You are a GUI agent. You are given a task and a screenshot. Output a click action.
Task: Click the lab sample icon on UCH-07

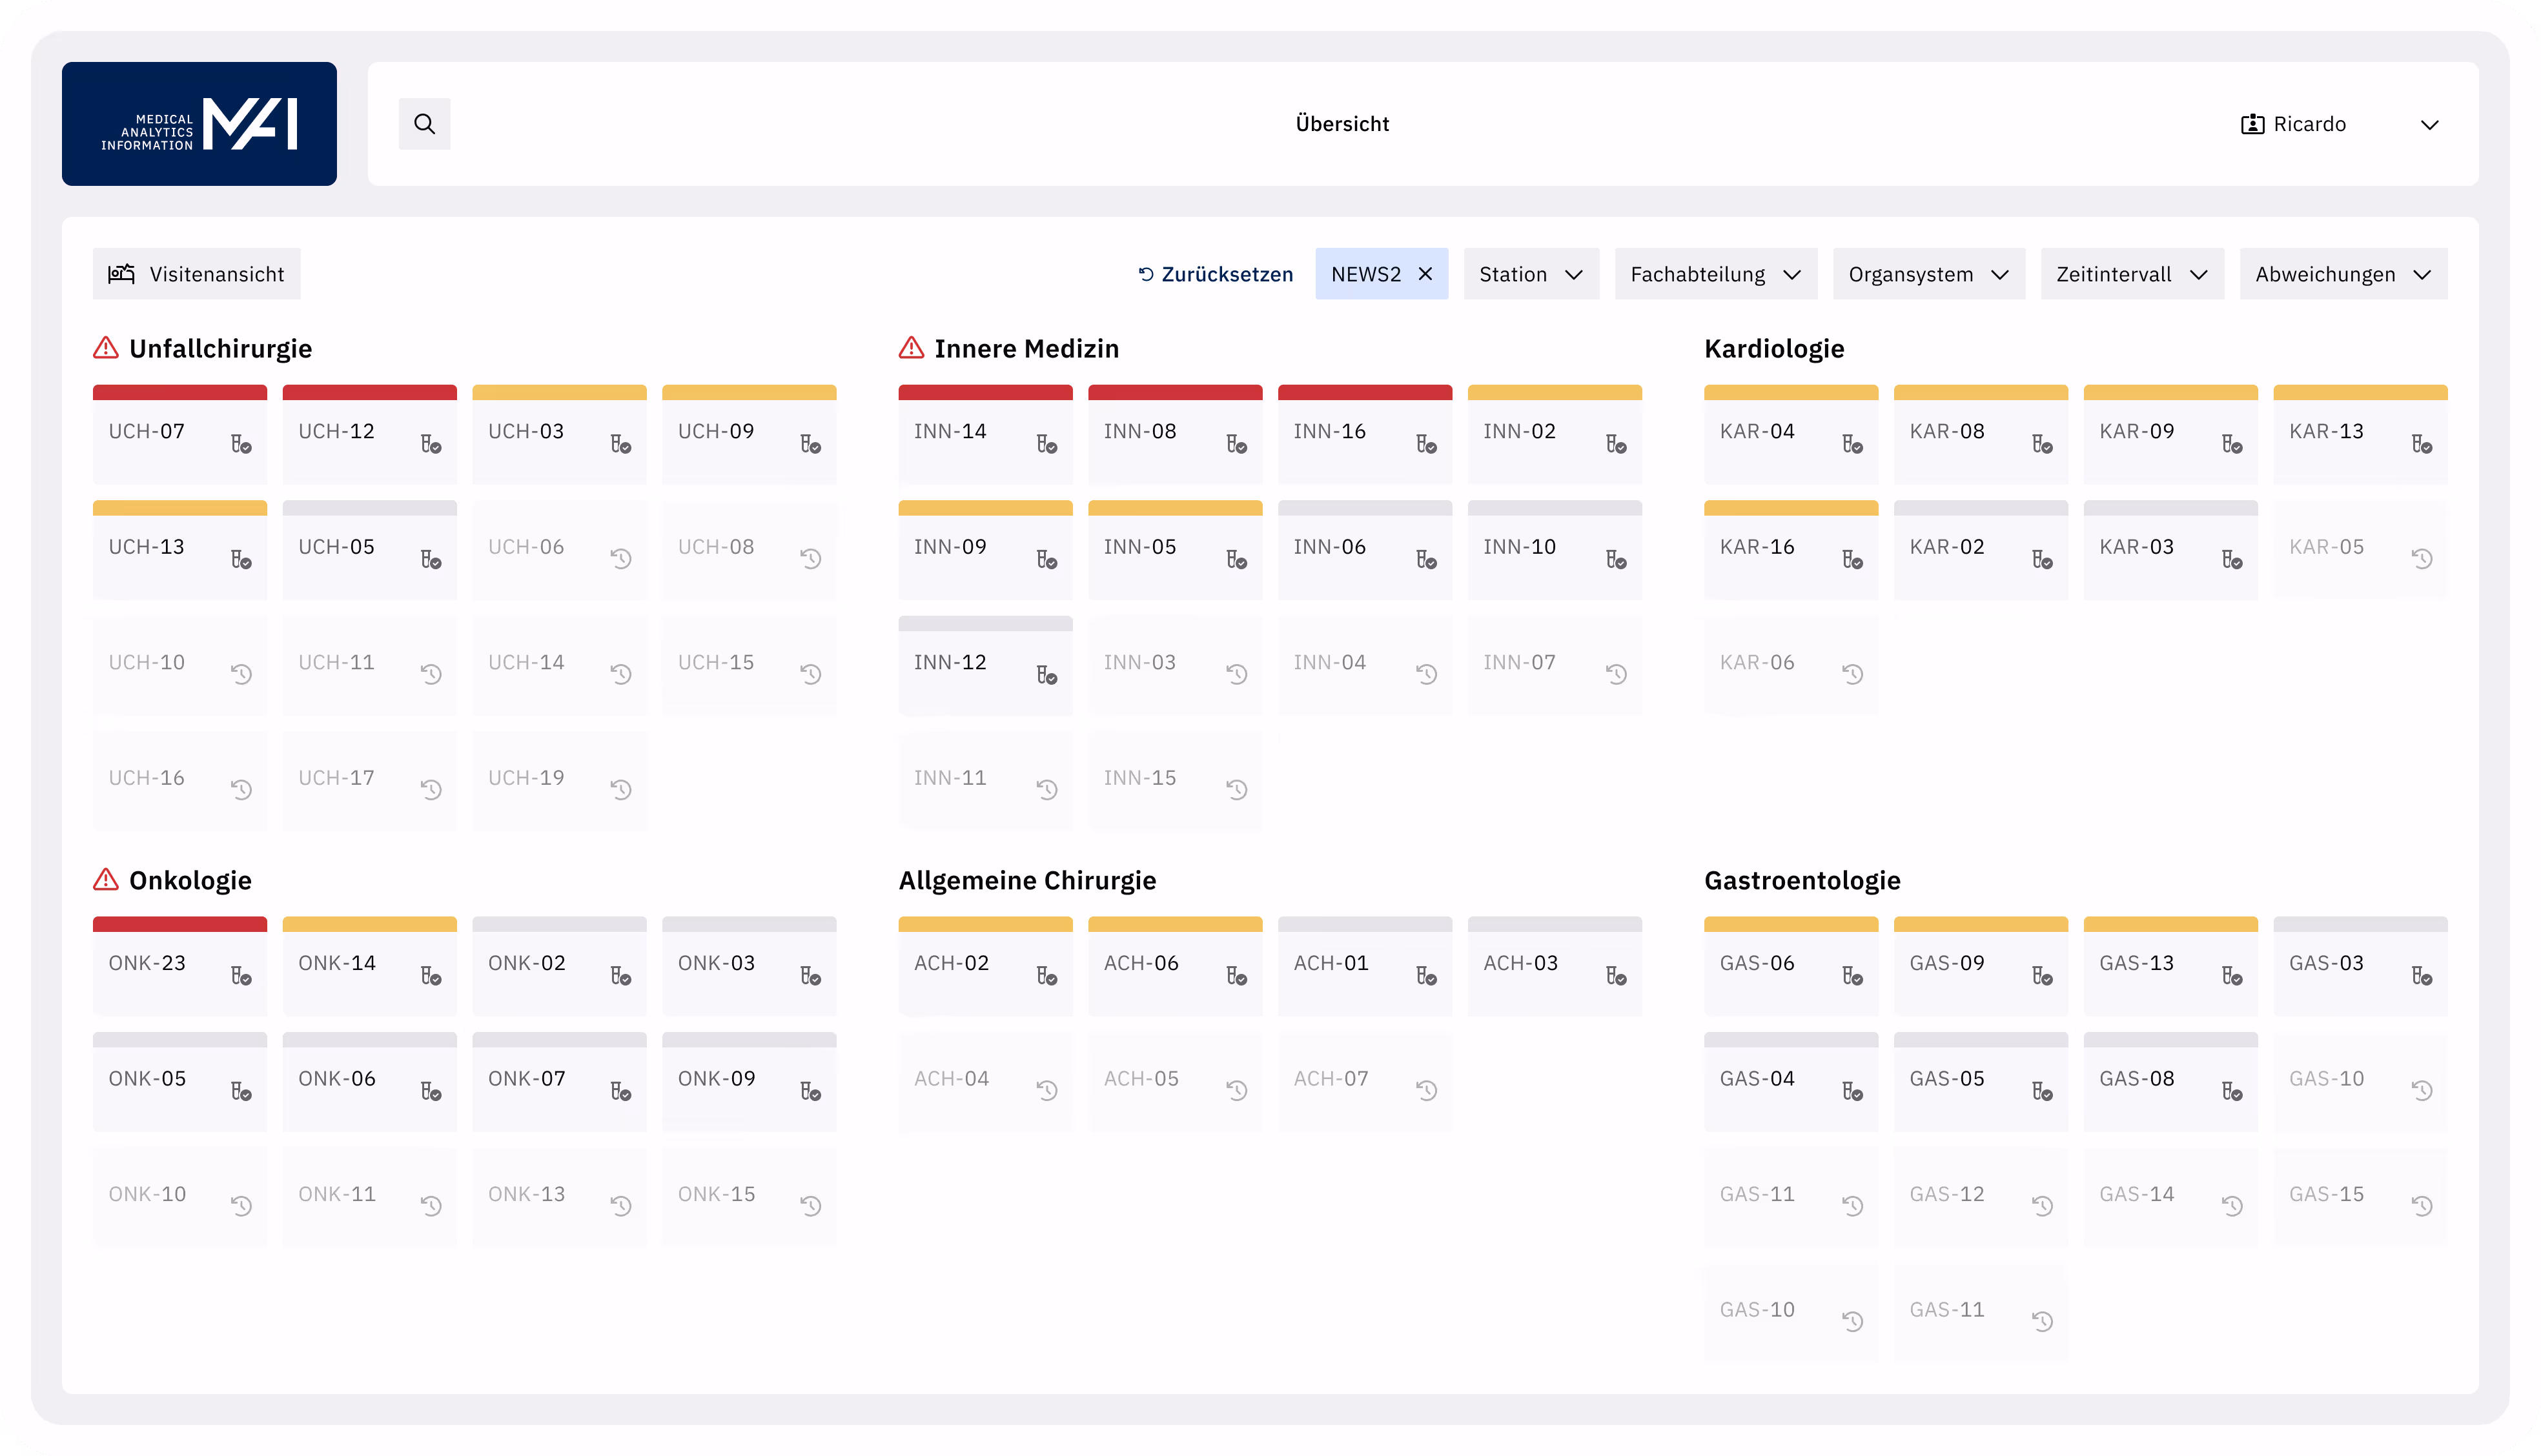point(241,444)
